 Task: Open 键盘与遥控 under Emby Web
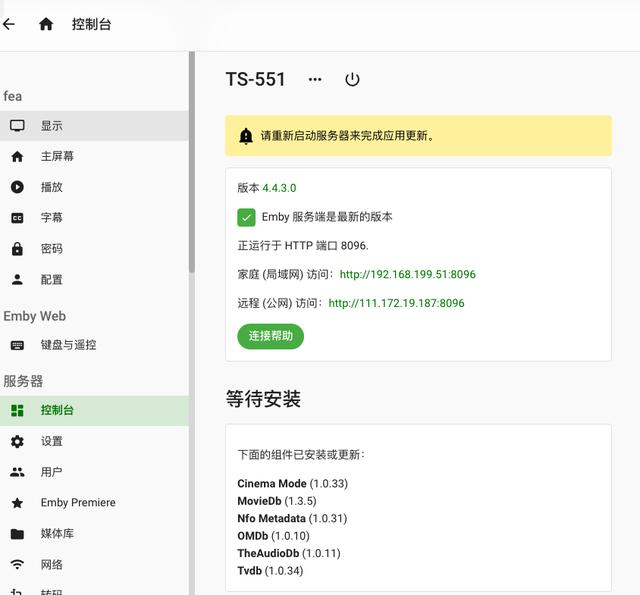pos(94,345)
